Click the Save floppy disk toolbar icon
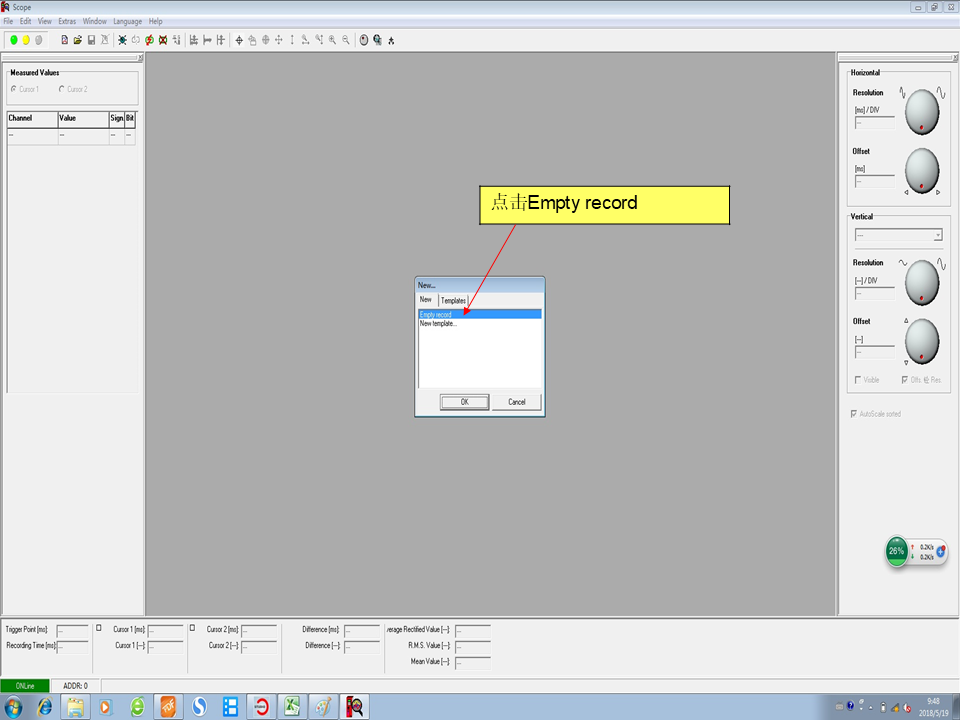Screen dimensions: 960x720 (x=91, y=40)
